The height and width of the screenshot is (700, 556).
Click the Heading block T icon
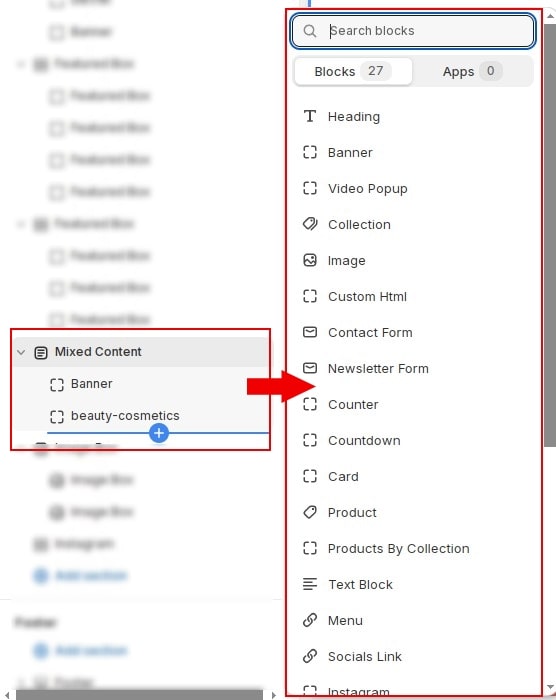click(x=309, y=117)
